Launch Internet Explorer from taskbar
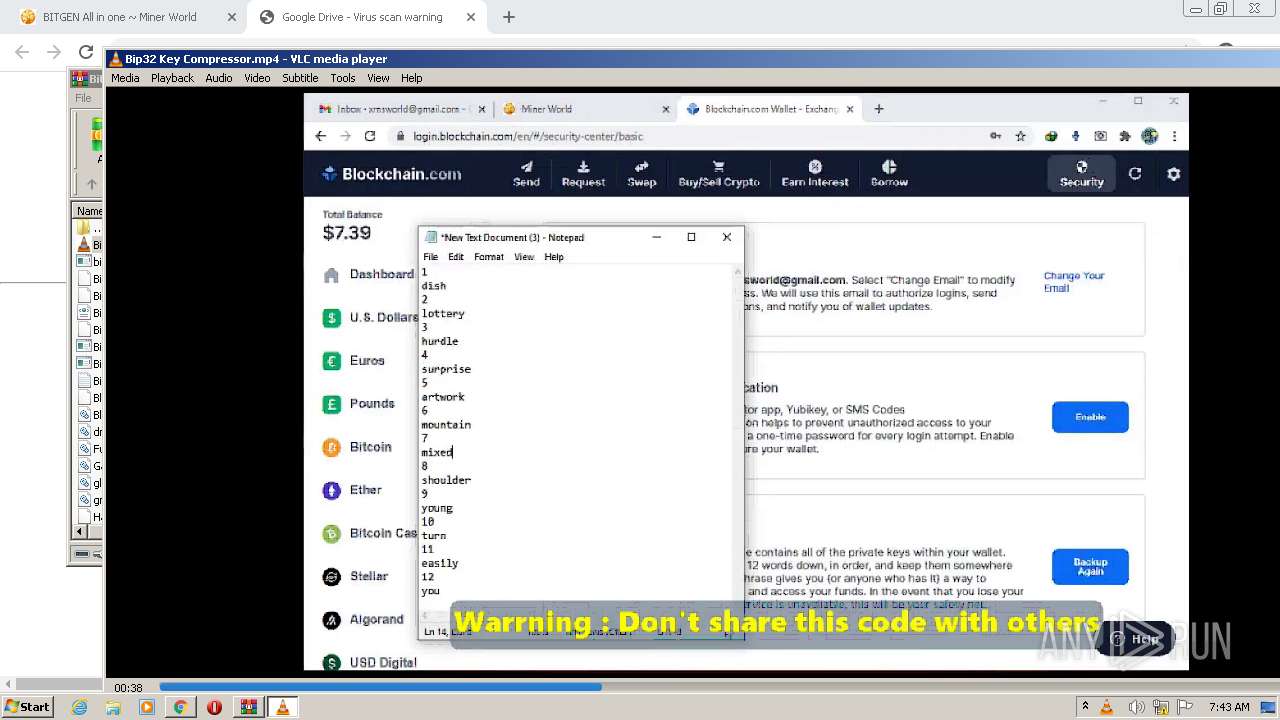Screen dimensions: 1280x720 coord(79,707)
